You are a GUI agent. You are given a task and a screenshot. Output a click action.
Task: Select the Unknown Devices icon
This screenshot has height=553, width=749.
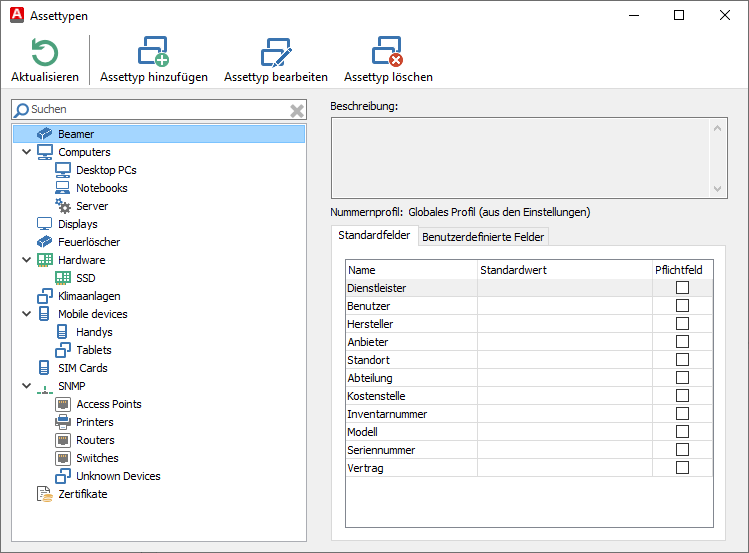(x=63, y=476)
